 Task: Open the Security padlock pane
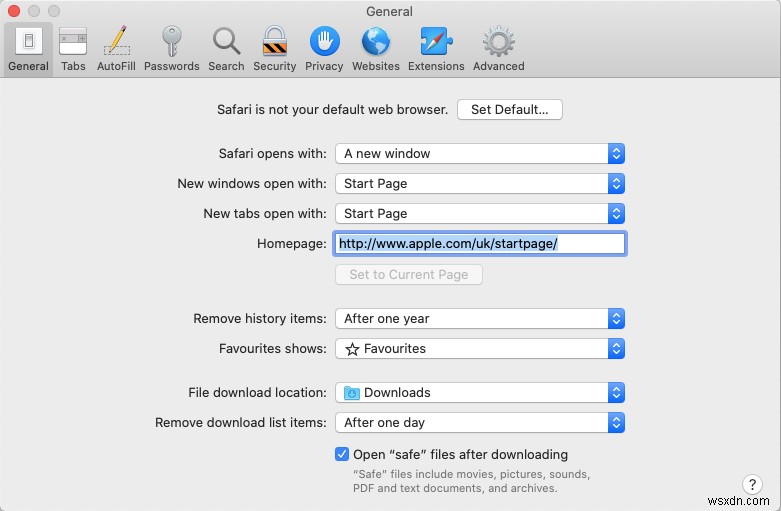274,48
